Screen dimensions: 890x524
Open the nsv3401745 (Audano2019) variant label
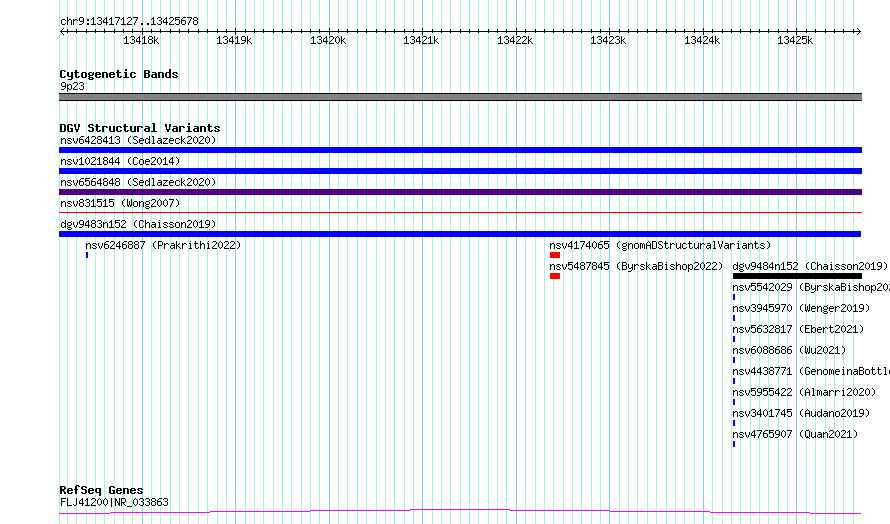pos(801,413)
